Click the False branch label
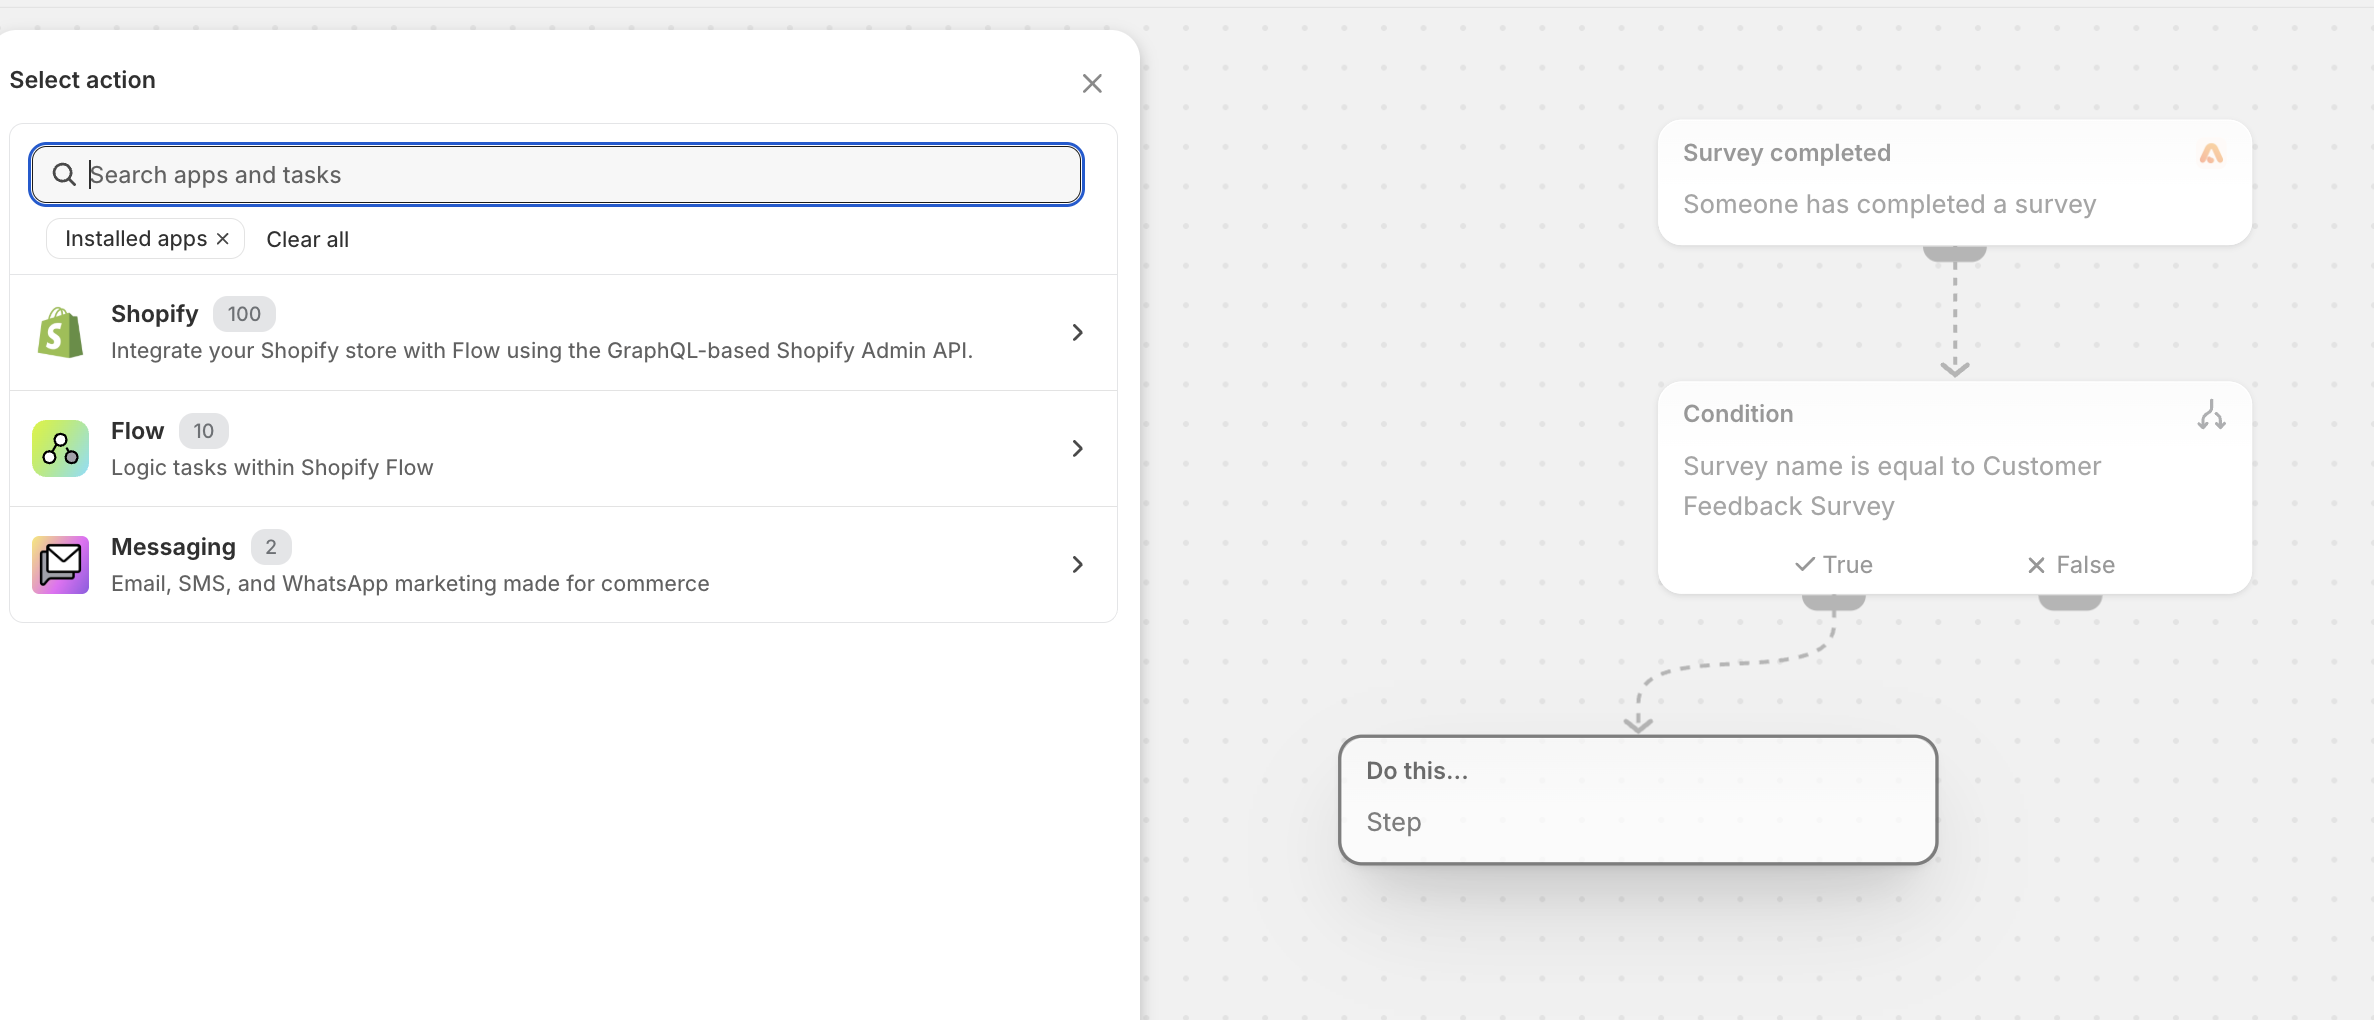The width and height of the screenshot is (2374, 1020). [2085, 565]
